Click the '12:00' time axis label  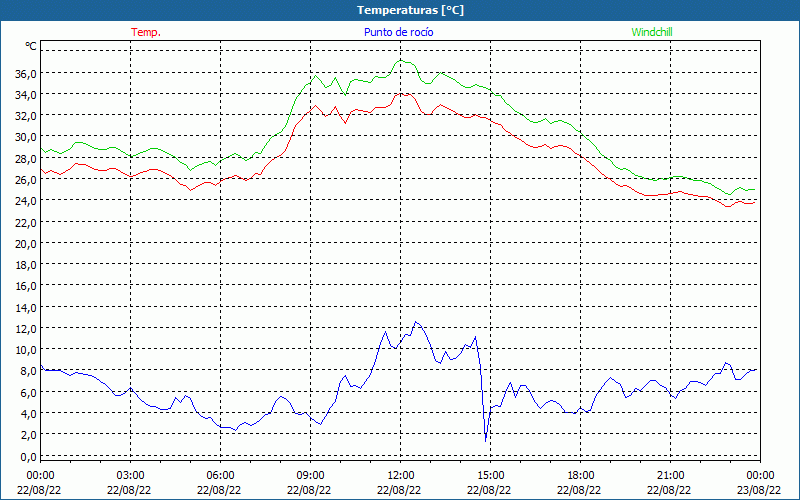click(x=401, y=476)
